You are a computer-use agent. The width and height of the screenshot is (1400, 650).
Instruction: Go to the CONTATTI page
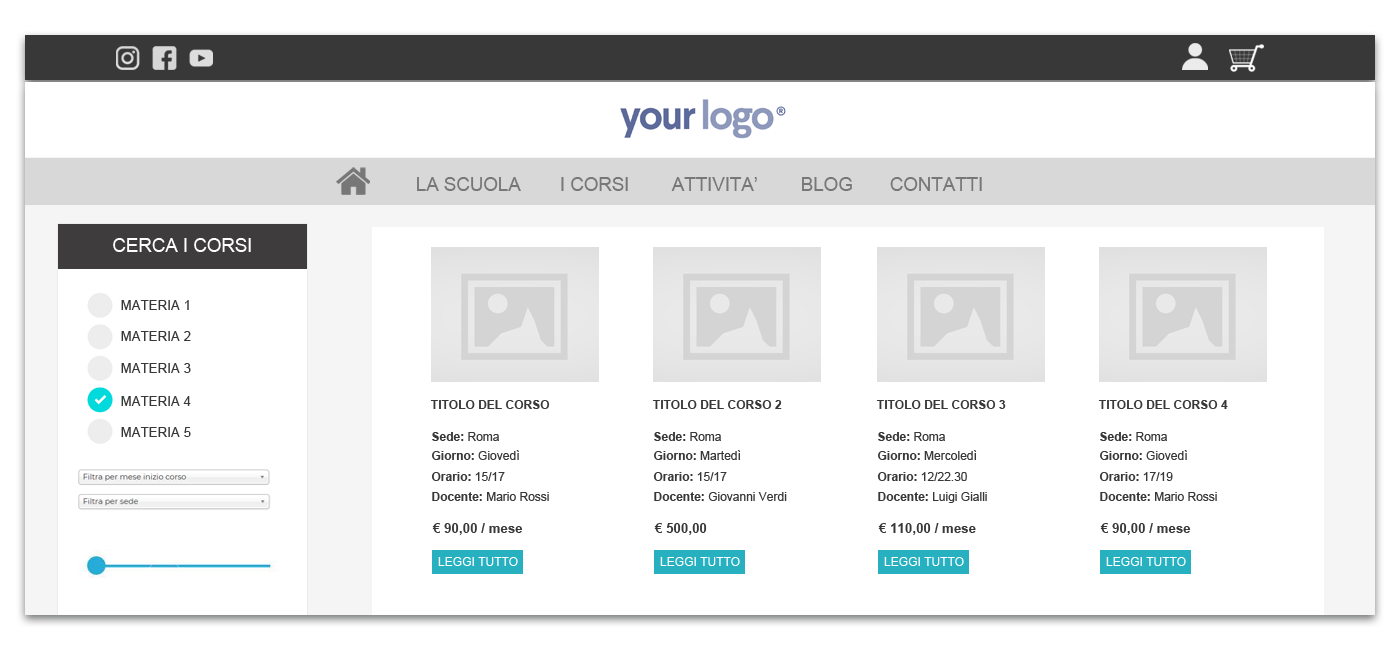tap(936, 184)
